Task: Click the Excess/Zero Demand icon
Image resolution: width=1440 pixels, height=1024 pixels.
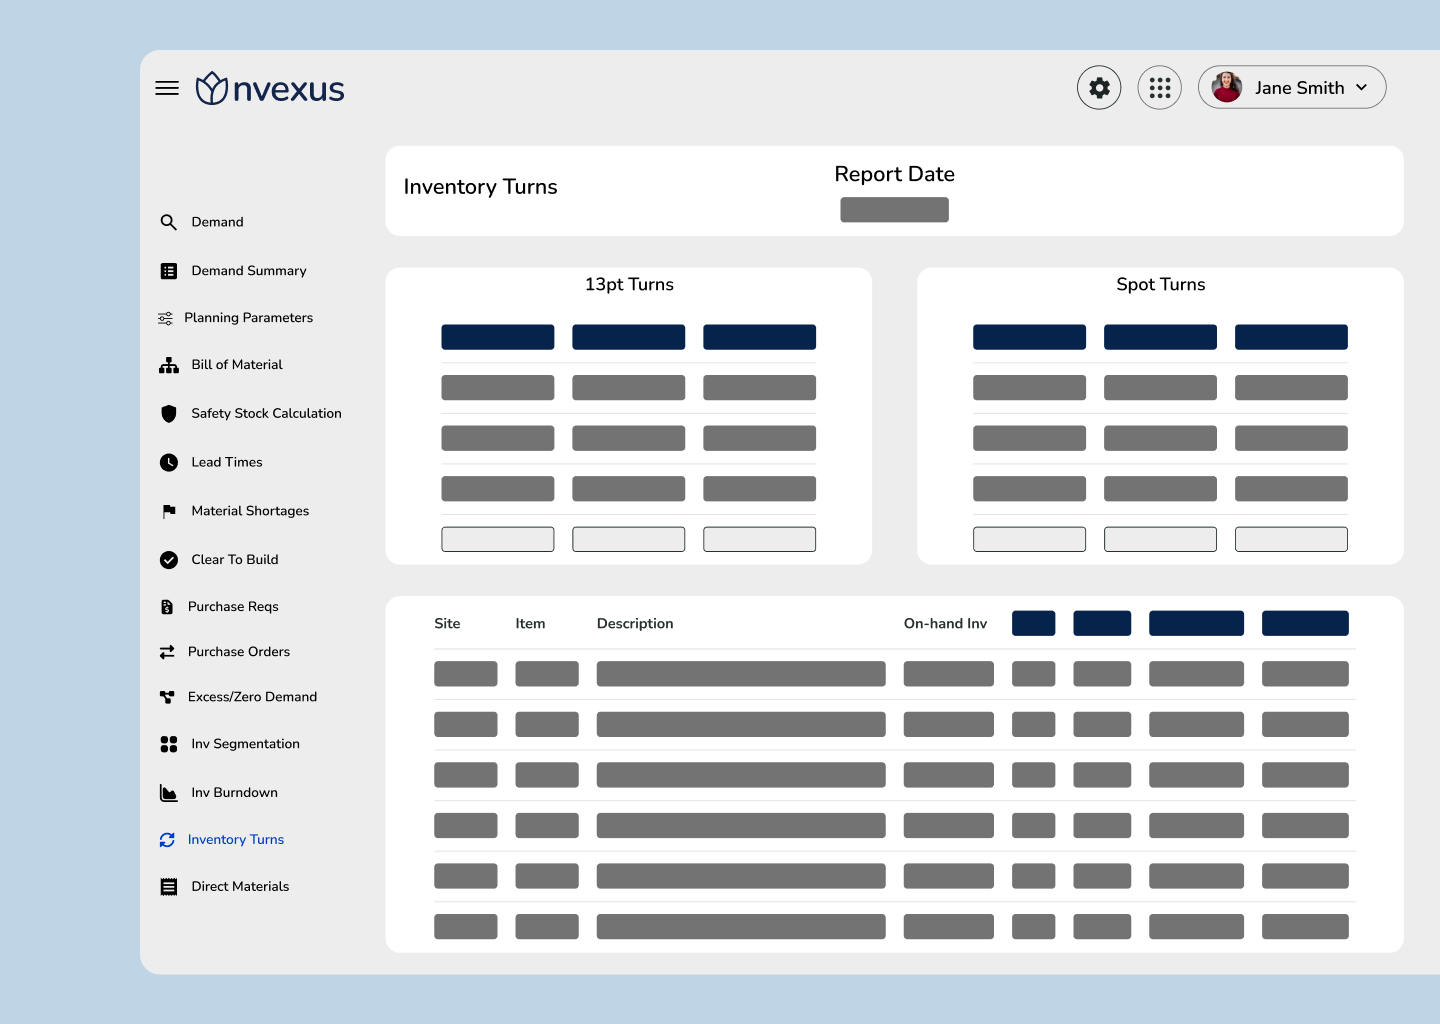Action: click(x=167, y=697)
